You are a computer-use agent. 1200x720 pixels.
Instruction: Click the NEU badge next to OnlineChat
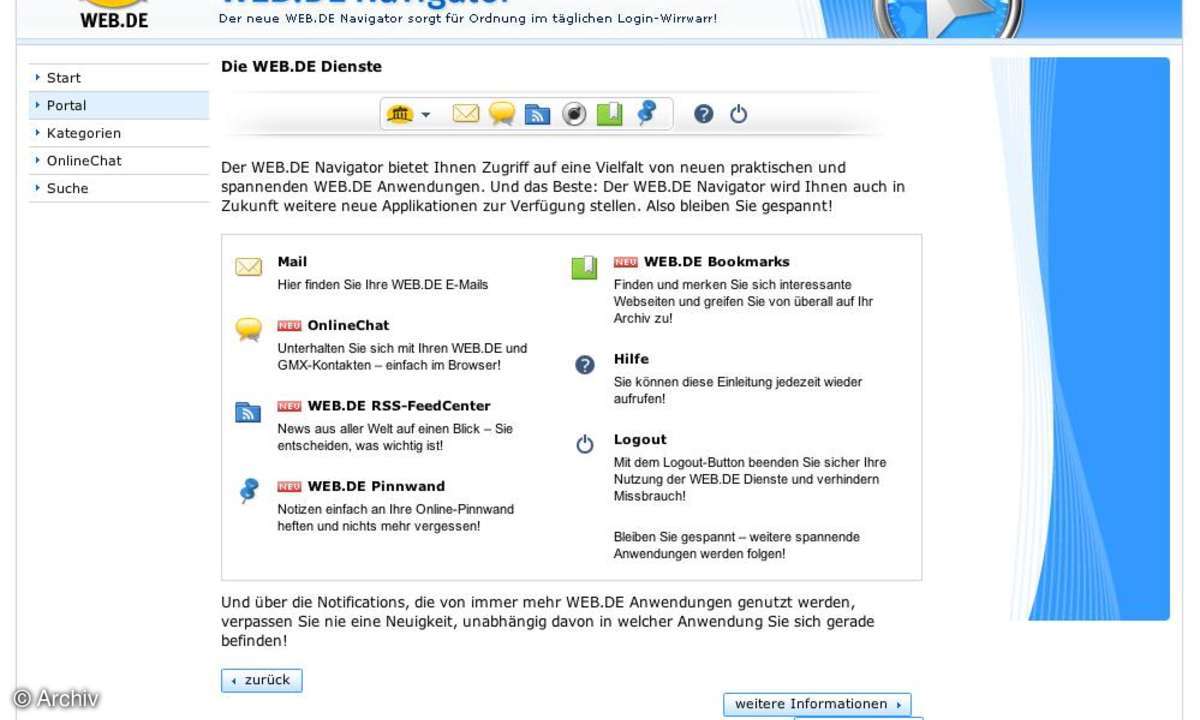pos(289,326)
